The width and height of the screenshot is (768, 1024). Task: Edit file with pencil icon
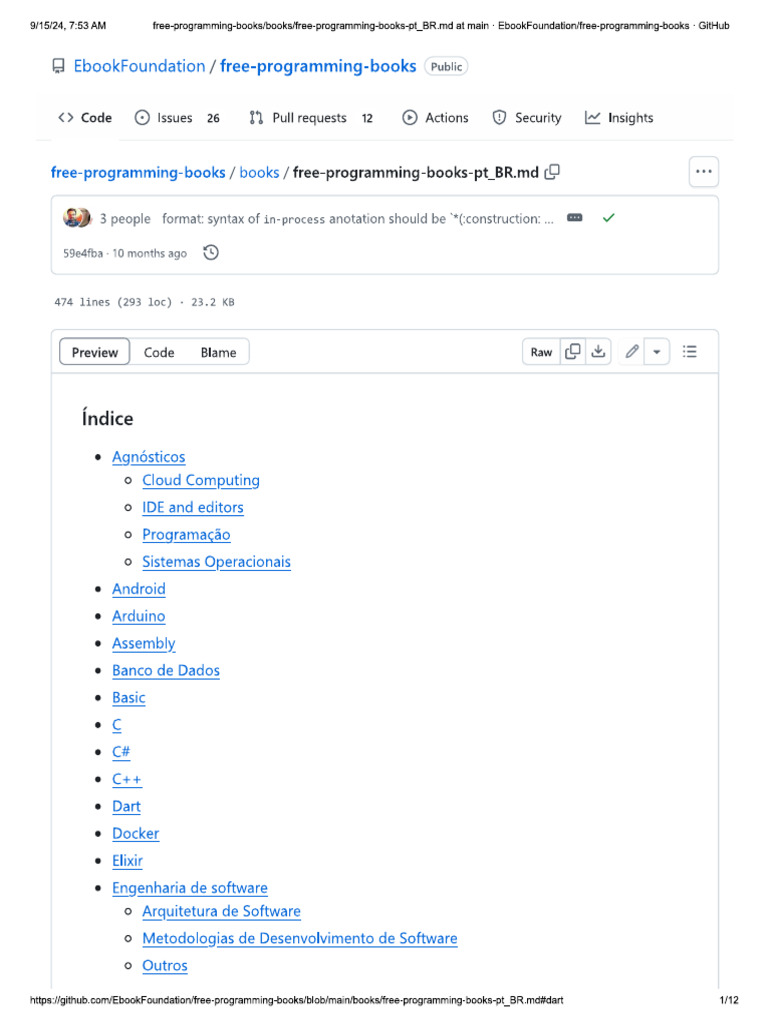[x=632, y=352]
